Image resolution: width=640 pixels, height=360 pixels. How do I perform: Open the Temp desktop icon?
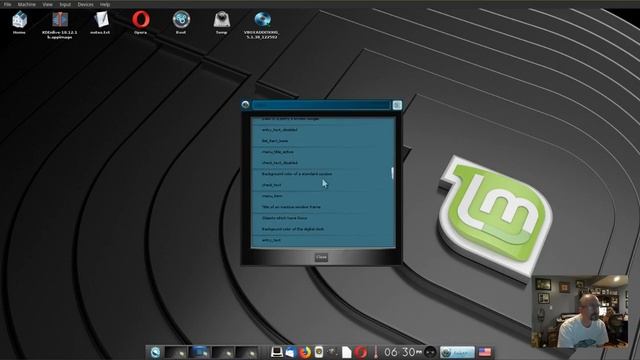pyautogui.click(x=221, y=22)
